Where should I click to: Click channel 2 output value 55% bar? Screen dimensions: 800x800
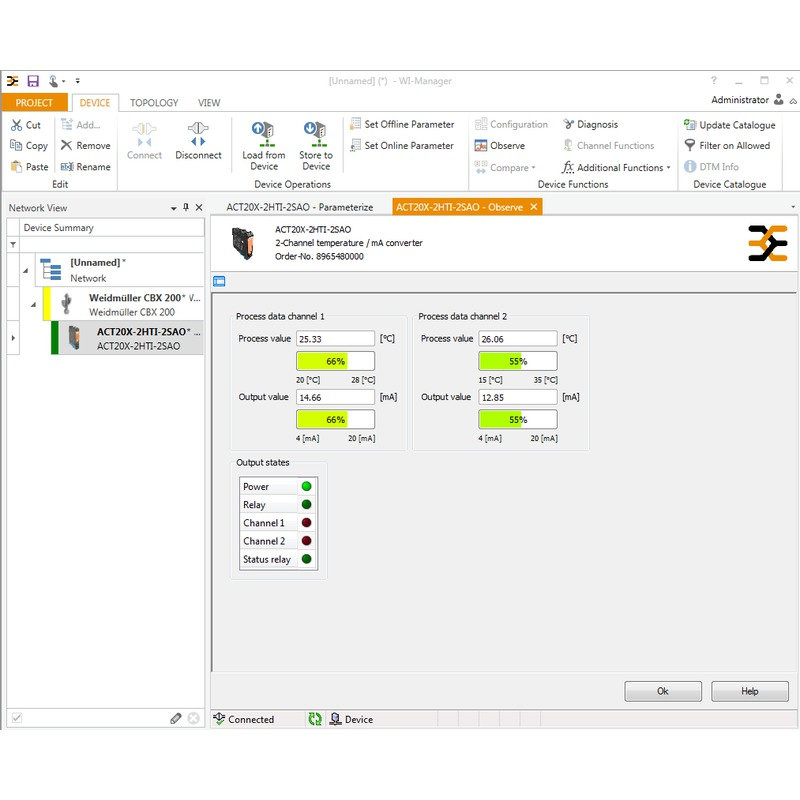pyautogui.click(x=518, y=419)
